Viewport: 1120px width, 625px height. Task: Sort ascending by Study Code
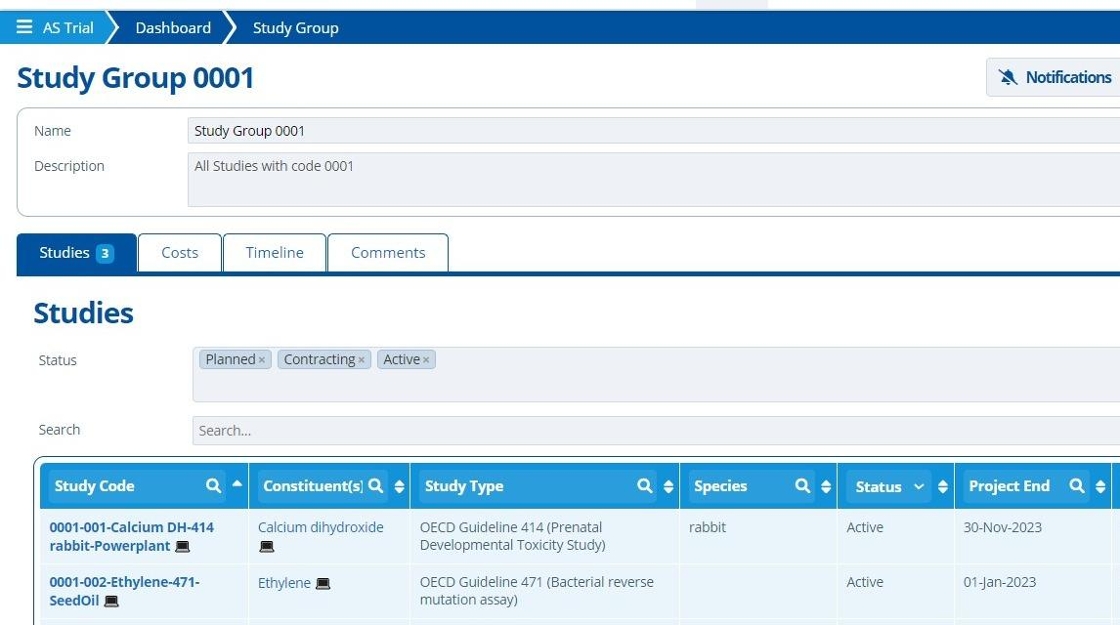pos(236,484)
